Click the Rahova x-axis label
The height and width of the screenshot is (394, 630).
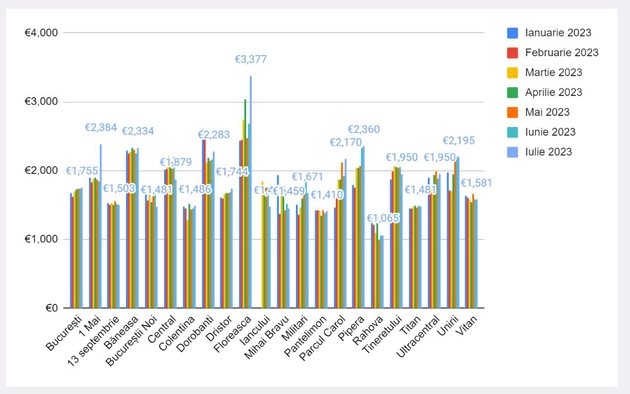368,331
